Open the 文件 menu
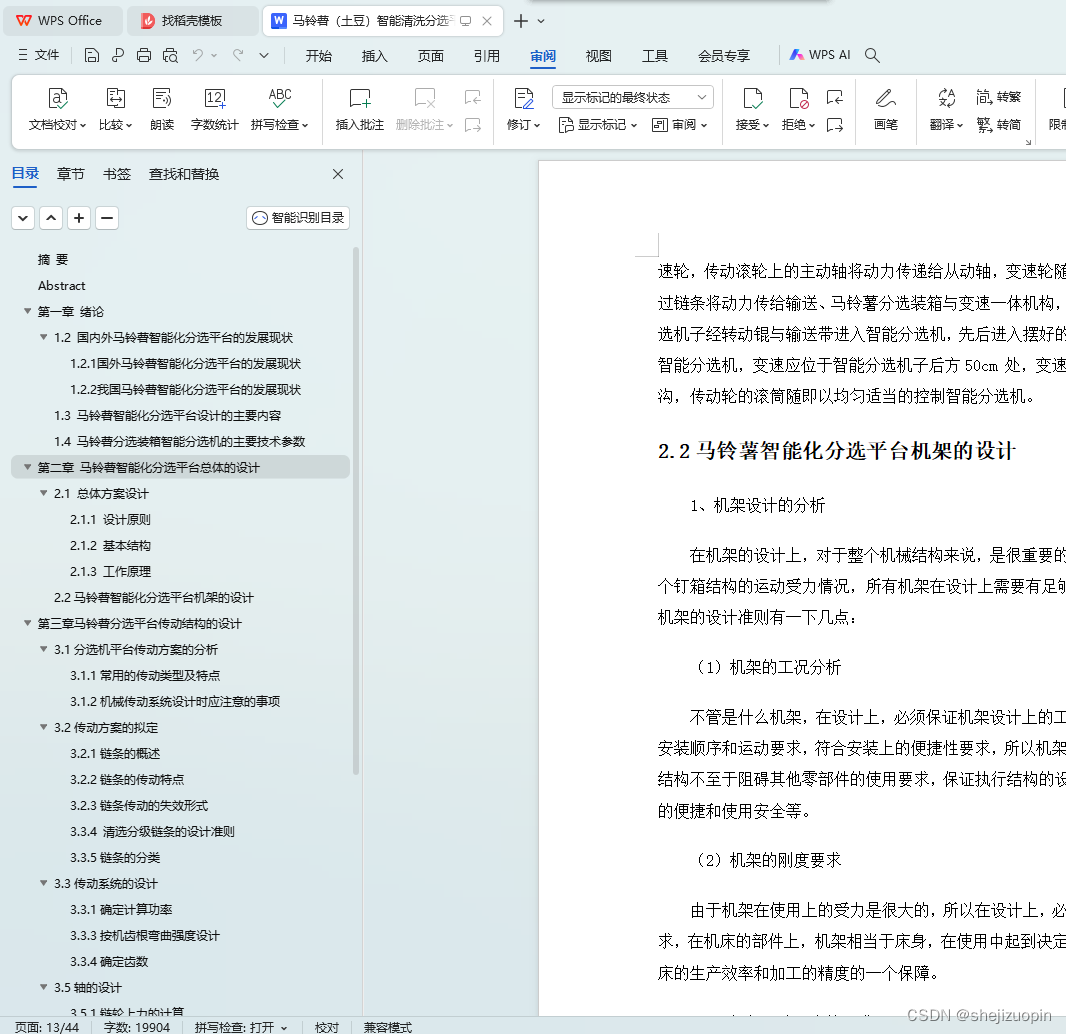Viewport: 1066px width, 1034px height. coord(39,55)
